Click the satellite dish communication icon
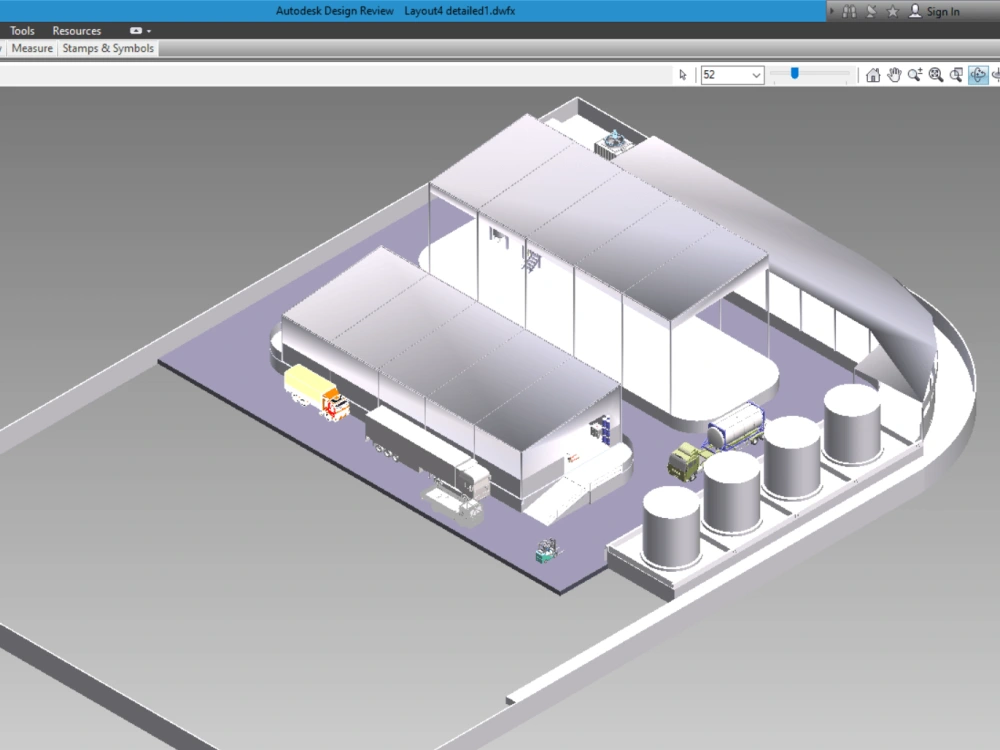This screenshot has height=750, width=1000. click(x=870, y=11)
